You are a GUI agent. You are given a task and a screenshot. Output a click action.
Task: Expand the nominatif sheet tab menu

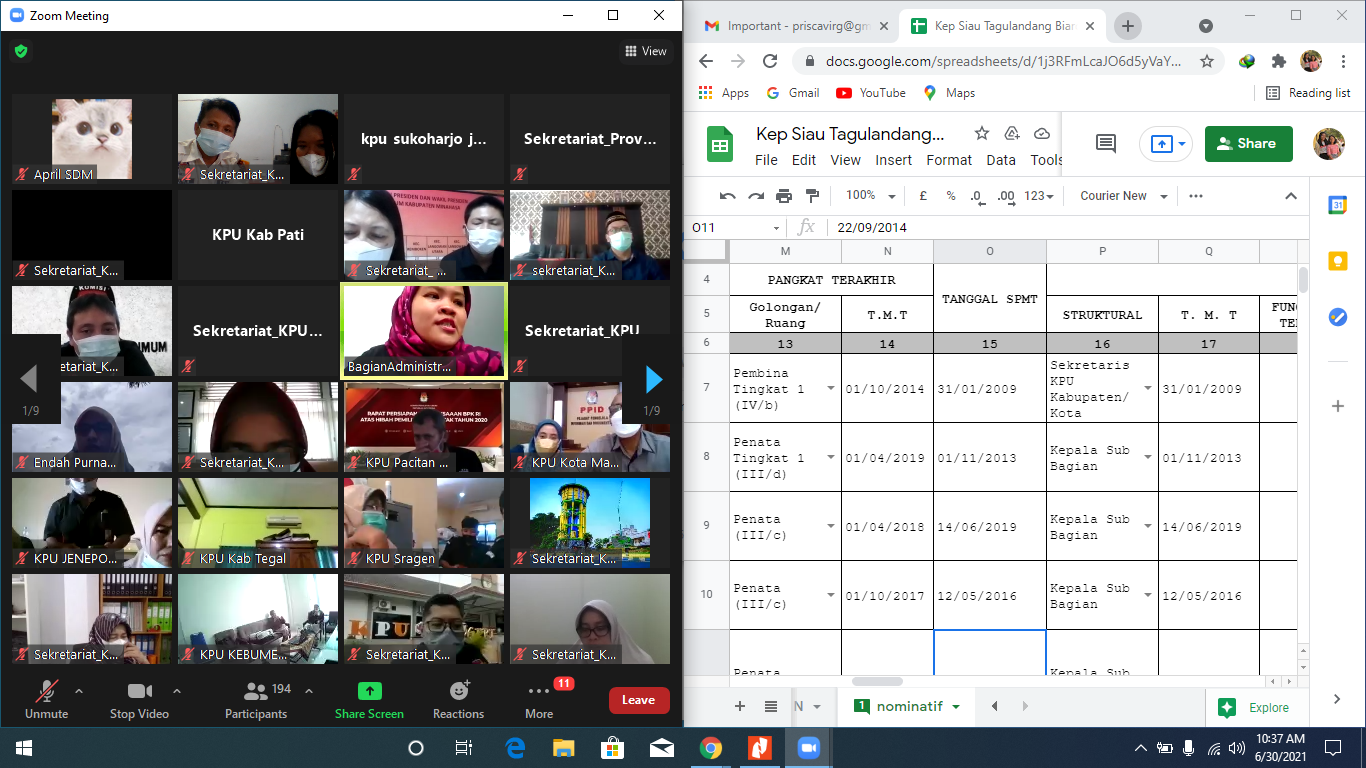click(956, 707)
